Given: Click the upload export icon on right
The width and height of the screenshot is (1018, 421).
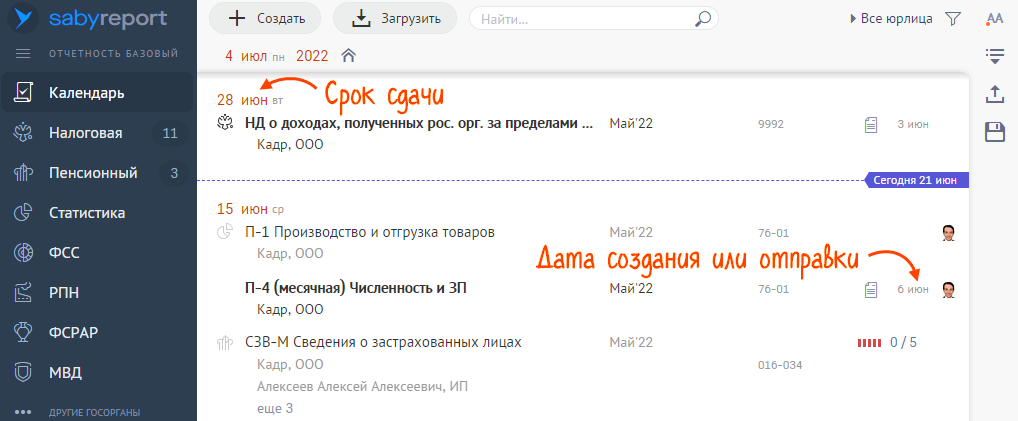Looking at the screenshot, I should click(995, 95).
